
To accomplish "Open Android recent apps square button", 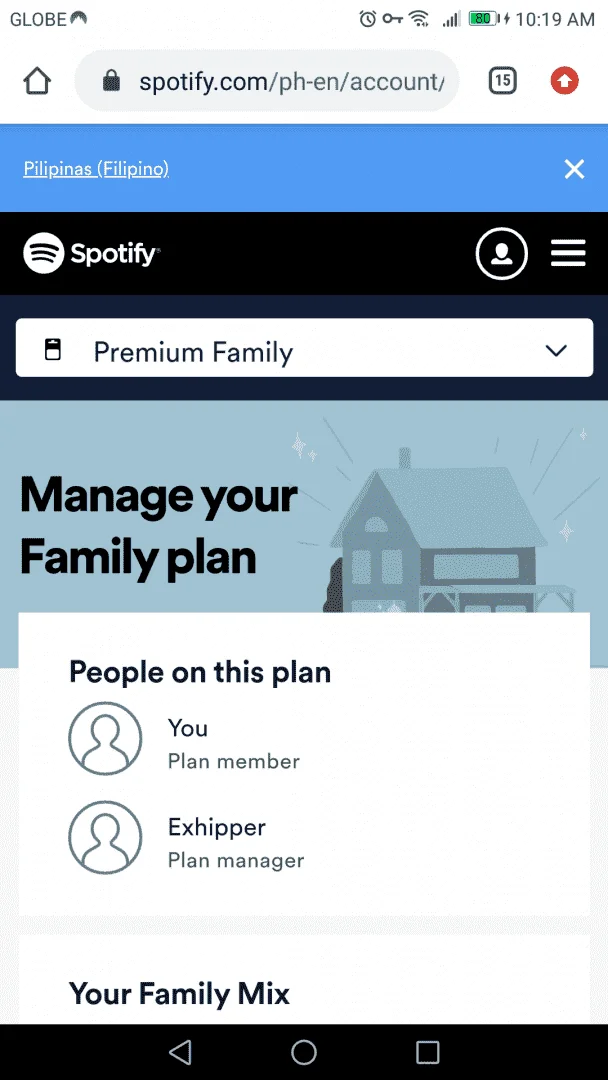I will pyautogui.click(x=428, y=1052).
